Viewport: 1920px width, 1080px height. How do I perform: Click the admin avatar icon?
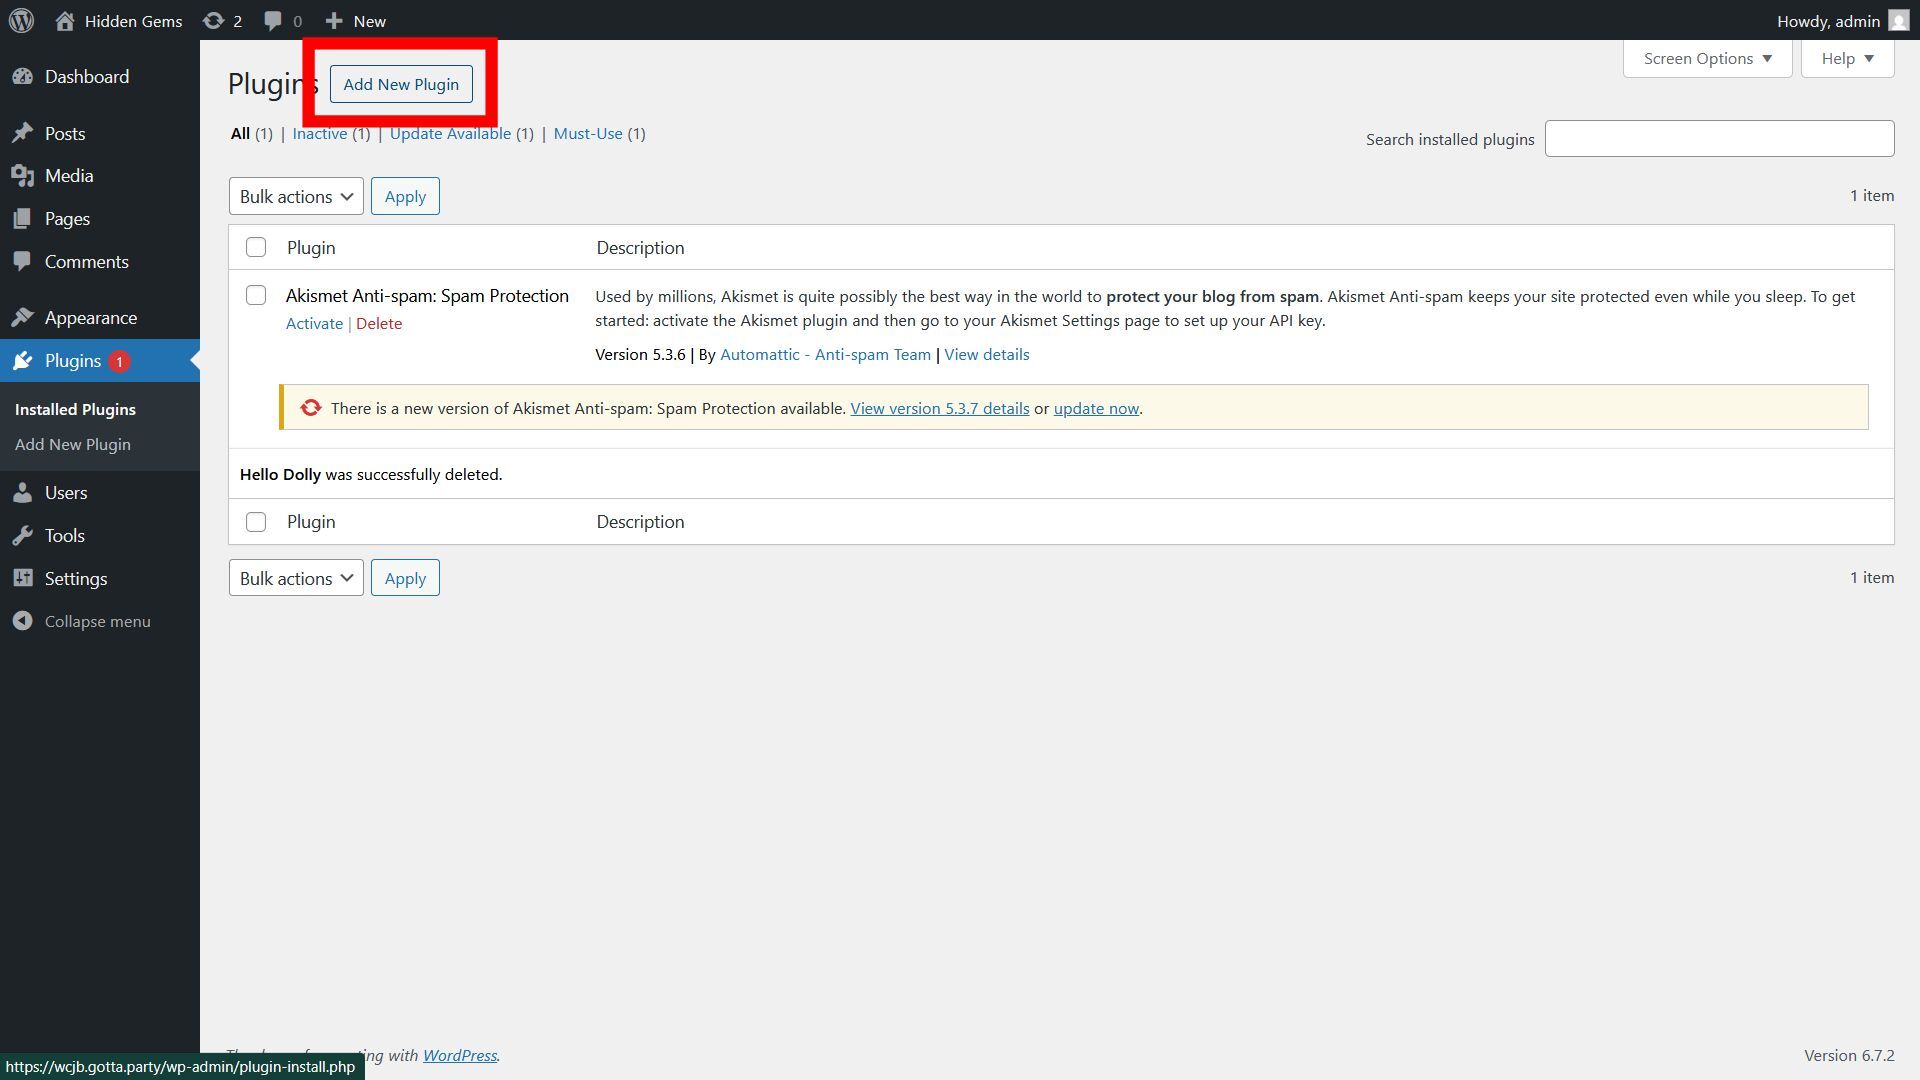click(1898, 20)
